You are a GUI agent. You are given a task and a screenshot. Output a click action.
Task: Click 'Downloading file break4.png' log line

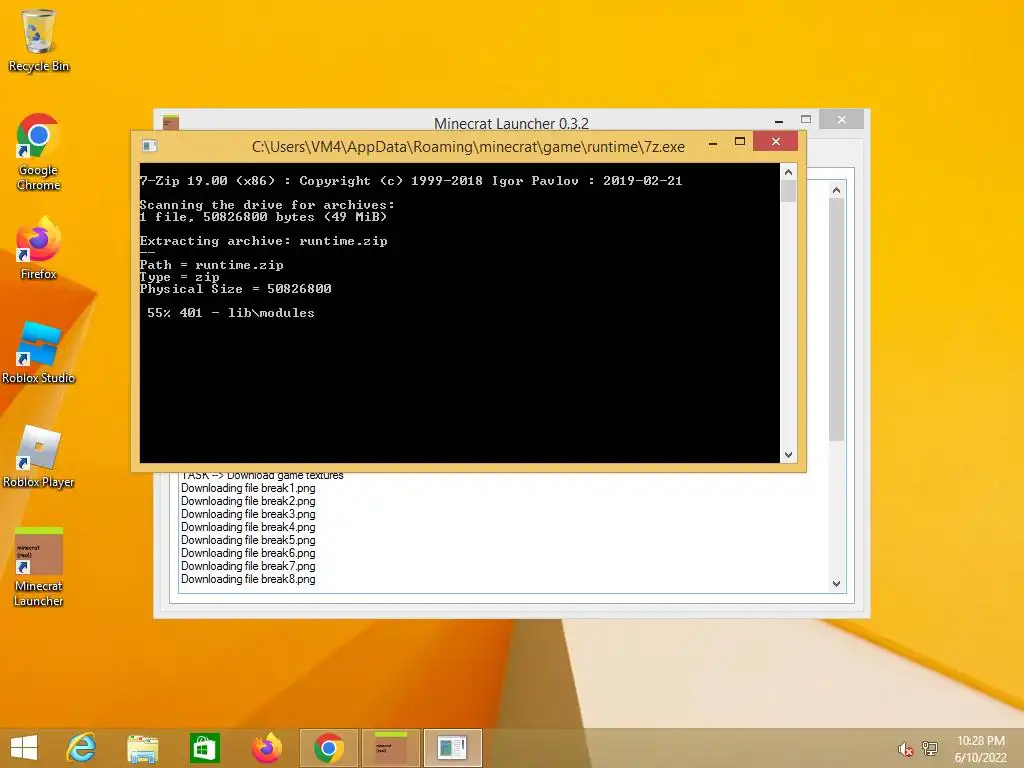(248, 527)
